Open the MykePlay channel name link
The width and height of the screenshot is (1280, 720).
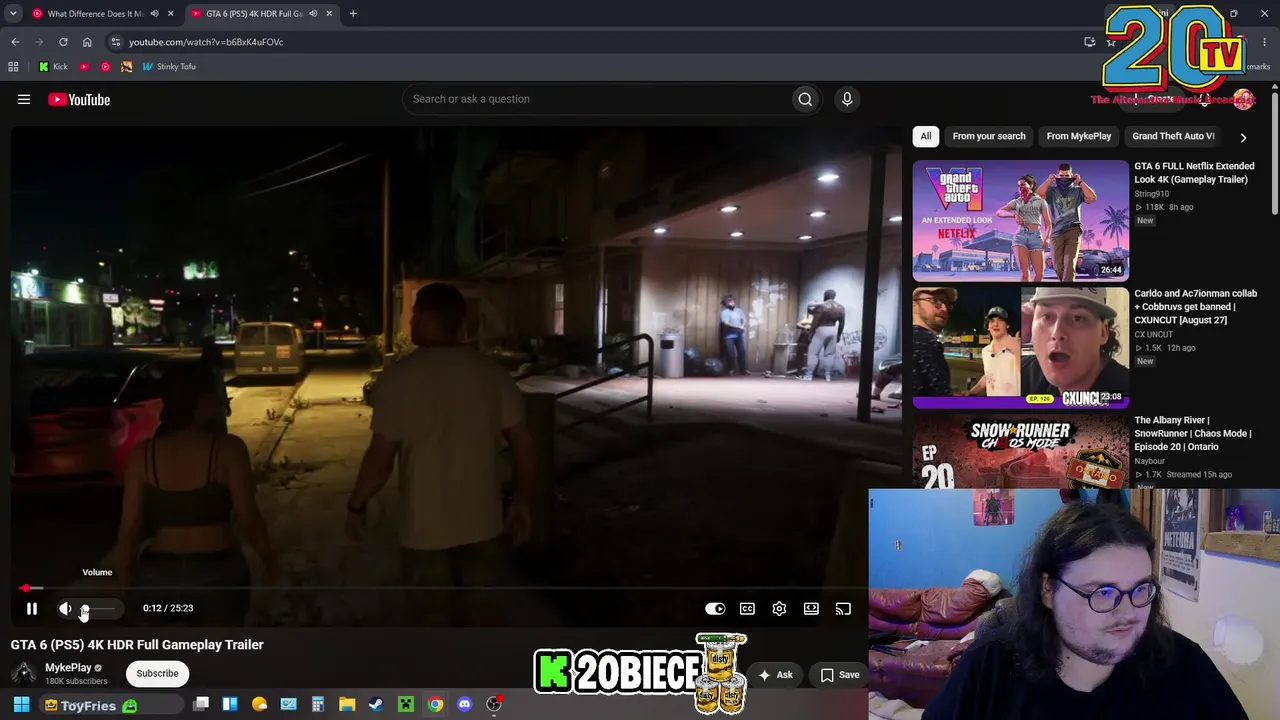click(x=68, y=667)
